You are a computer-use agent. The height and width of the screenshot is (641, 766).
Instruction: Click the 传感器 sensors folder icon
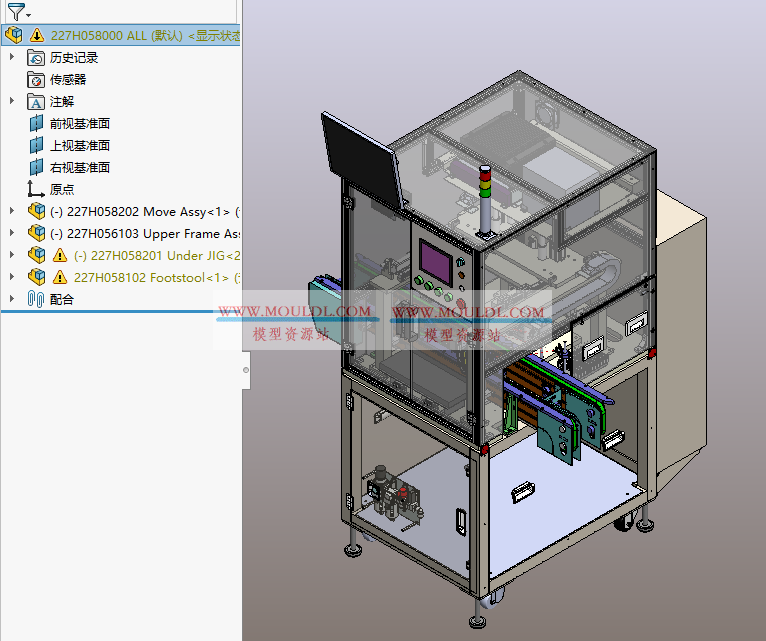36,80
